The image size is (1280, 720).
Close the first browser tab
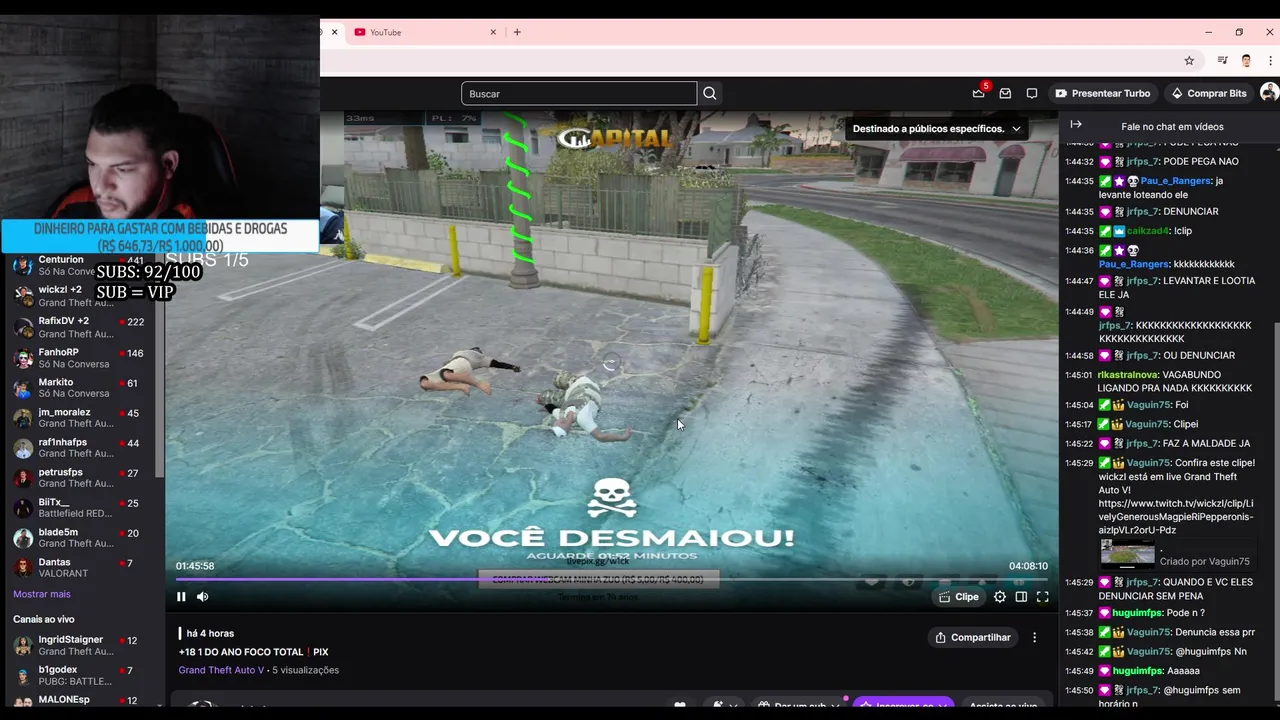(334, 32)
